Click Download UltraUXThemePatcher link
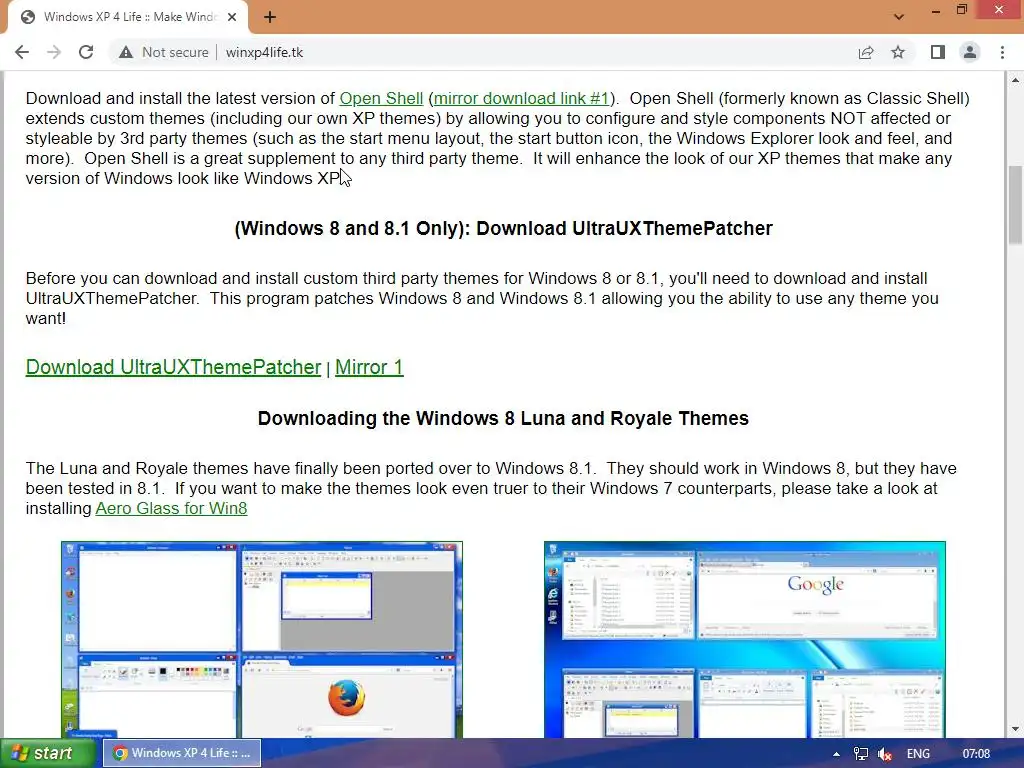 pos(173,367)
